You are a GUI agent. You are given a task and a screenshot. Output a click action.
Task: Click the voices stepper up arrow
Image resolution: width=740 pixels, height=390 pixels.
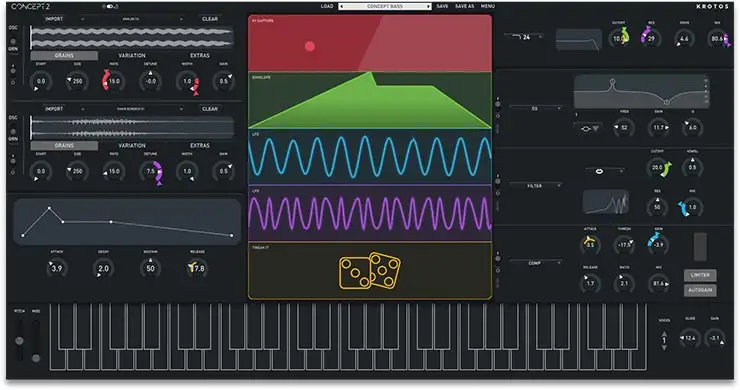pyautogui.click(x=664, y=333)
